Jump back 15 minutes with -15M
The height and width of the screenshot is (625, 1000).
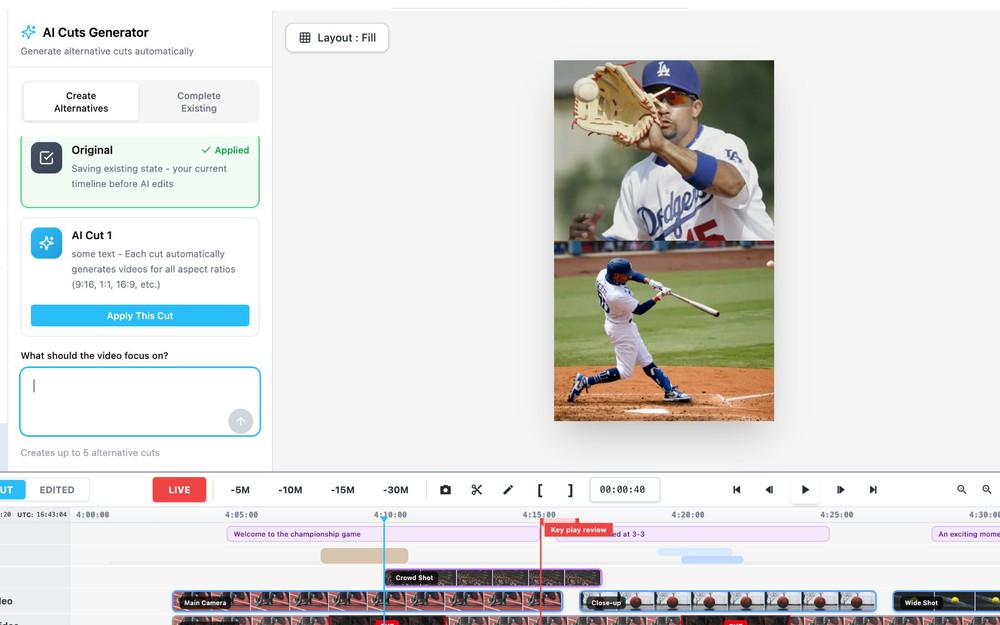click(x=342, y=490)
